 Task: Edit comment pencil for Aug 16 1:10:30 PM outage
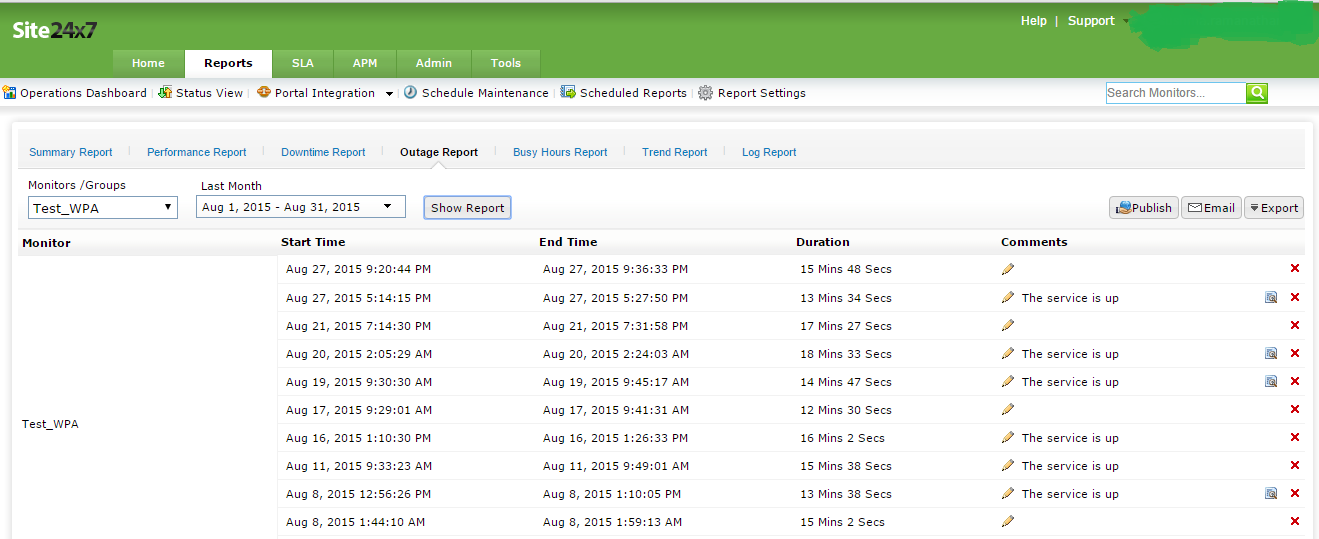1008,437
